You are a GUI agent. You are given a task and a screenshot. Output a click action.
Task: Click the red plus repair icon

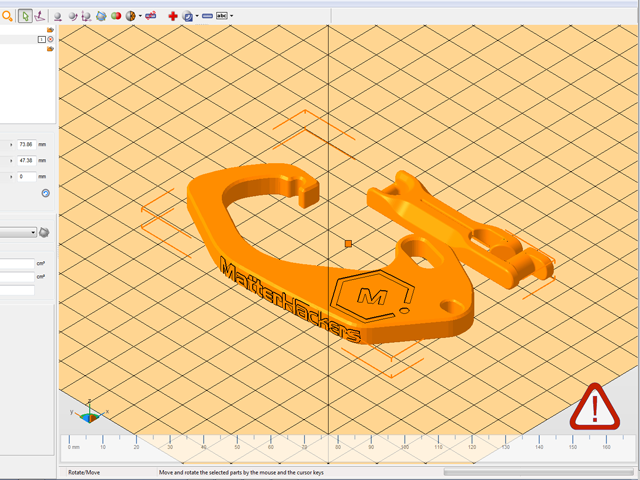pyautogui.click(x=173, y=16)
